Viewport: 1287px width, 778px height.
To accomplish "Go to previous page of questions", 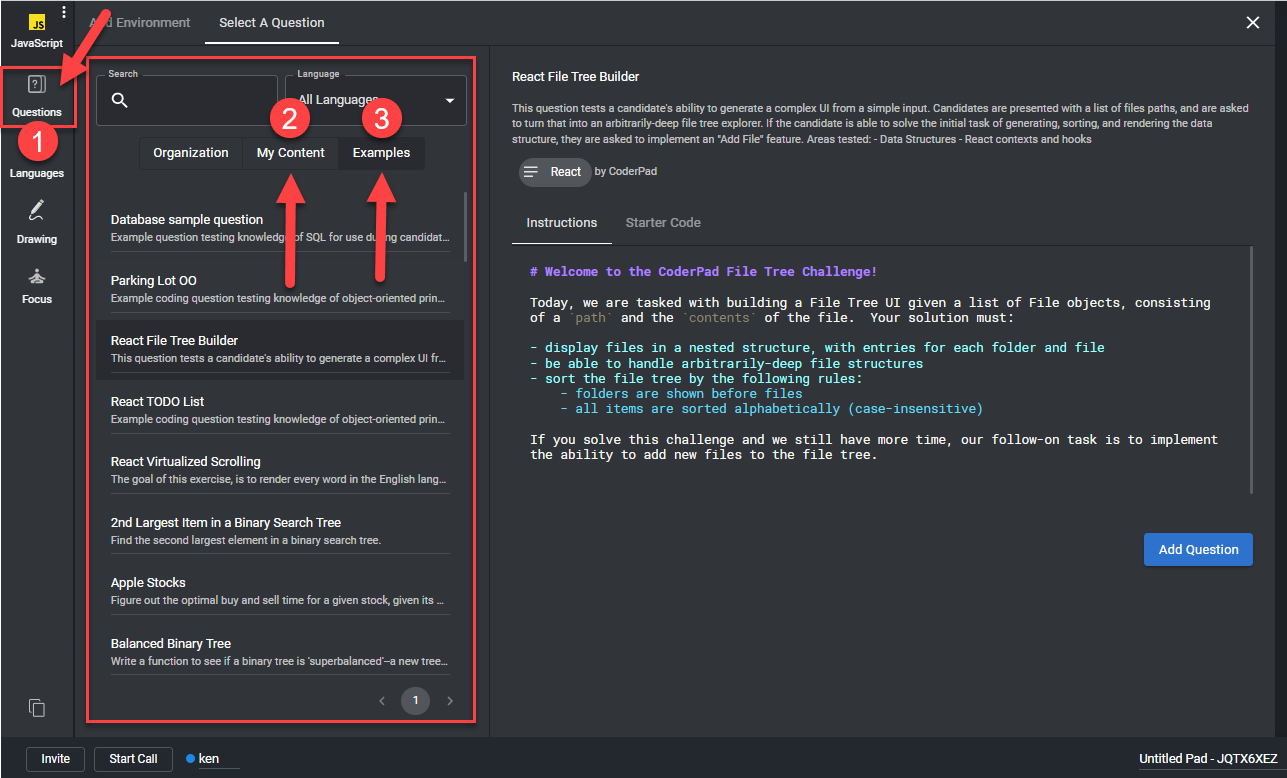I will pos(382,701).
